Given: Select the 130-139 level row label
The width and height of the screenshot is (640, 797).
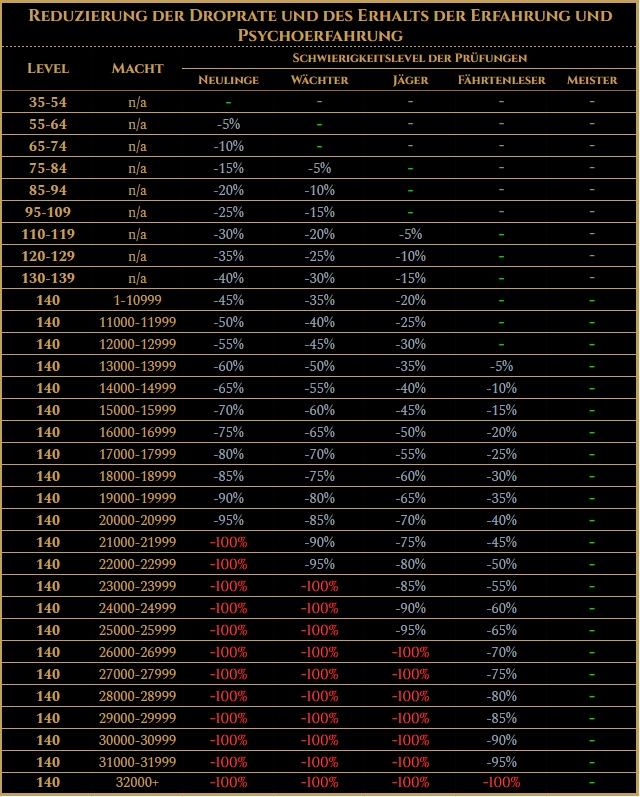Looking at the screenshot, I should (48, 278).
